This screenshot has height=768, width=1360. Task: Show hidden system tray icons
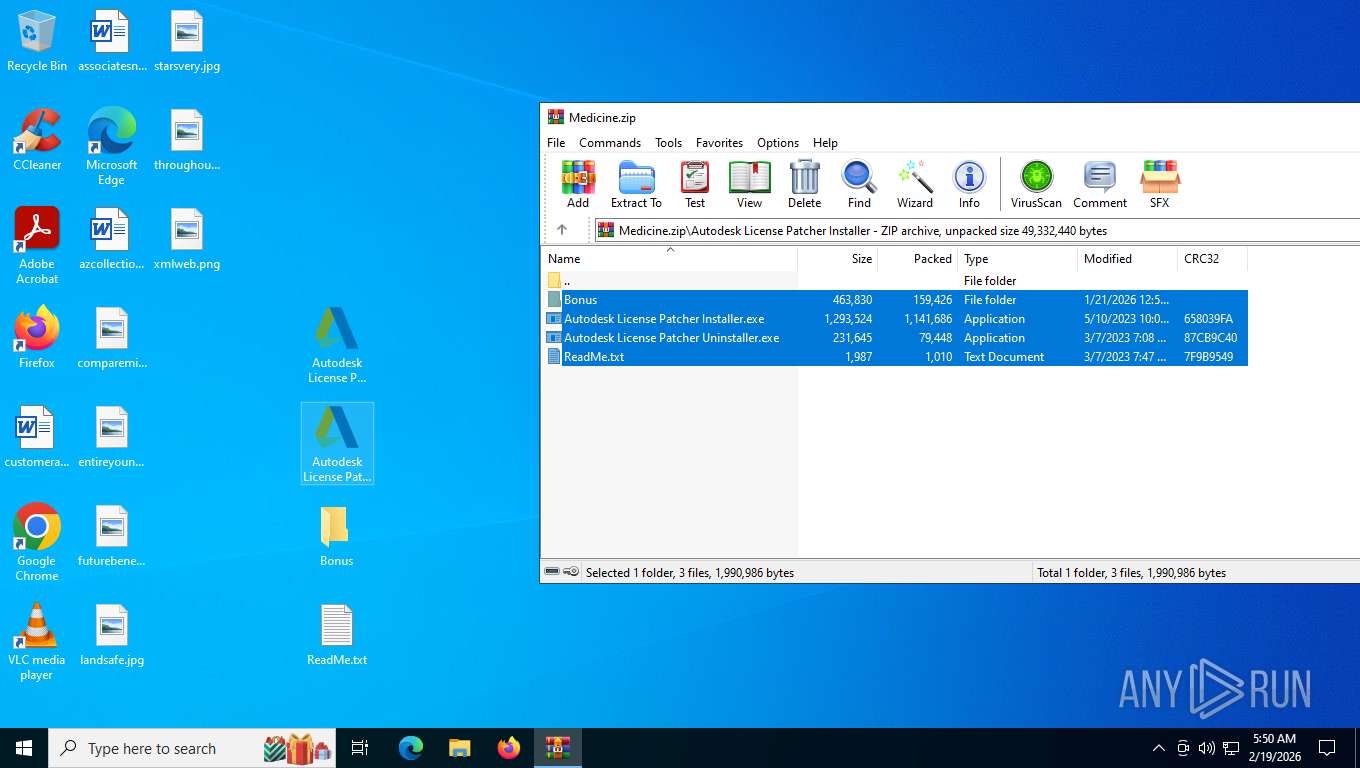coord(1159,748)
